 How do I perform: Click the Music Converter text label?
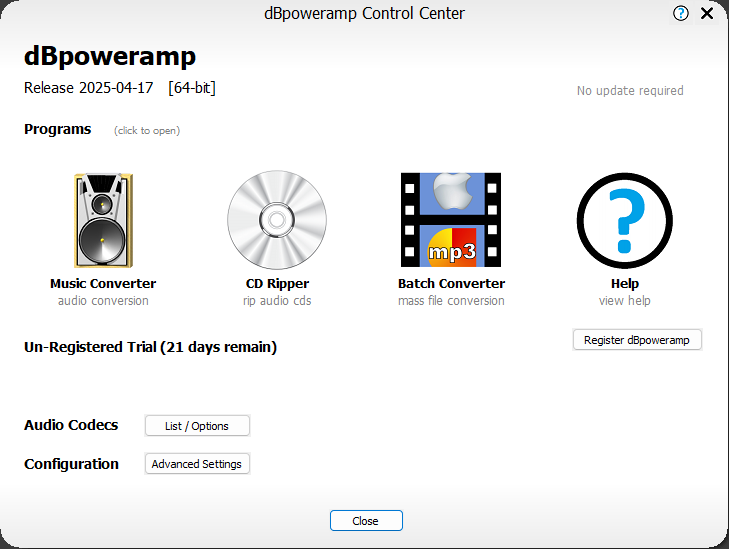103,284
